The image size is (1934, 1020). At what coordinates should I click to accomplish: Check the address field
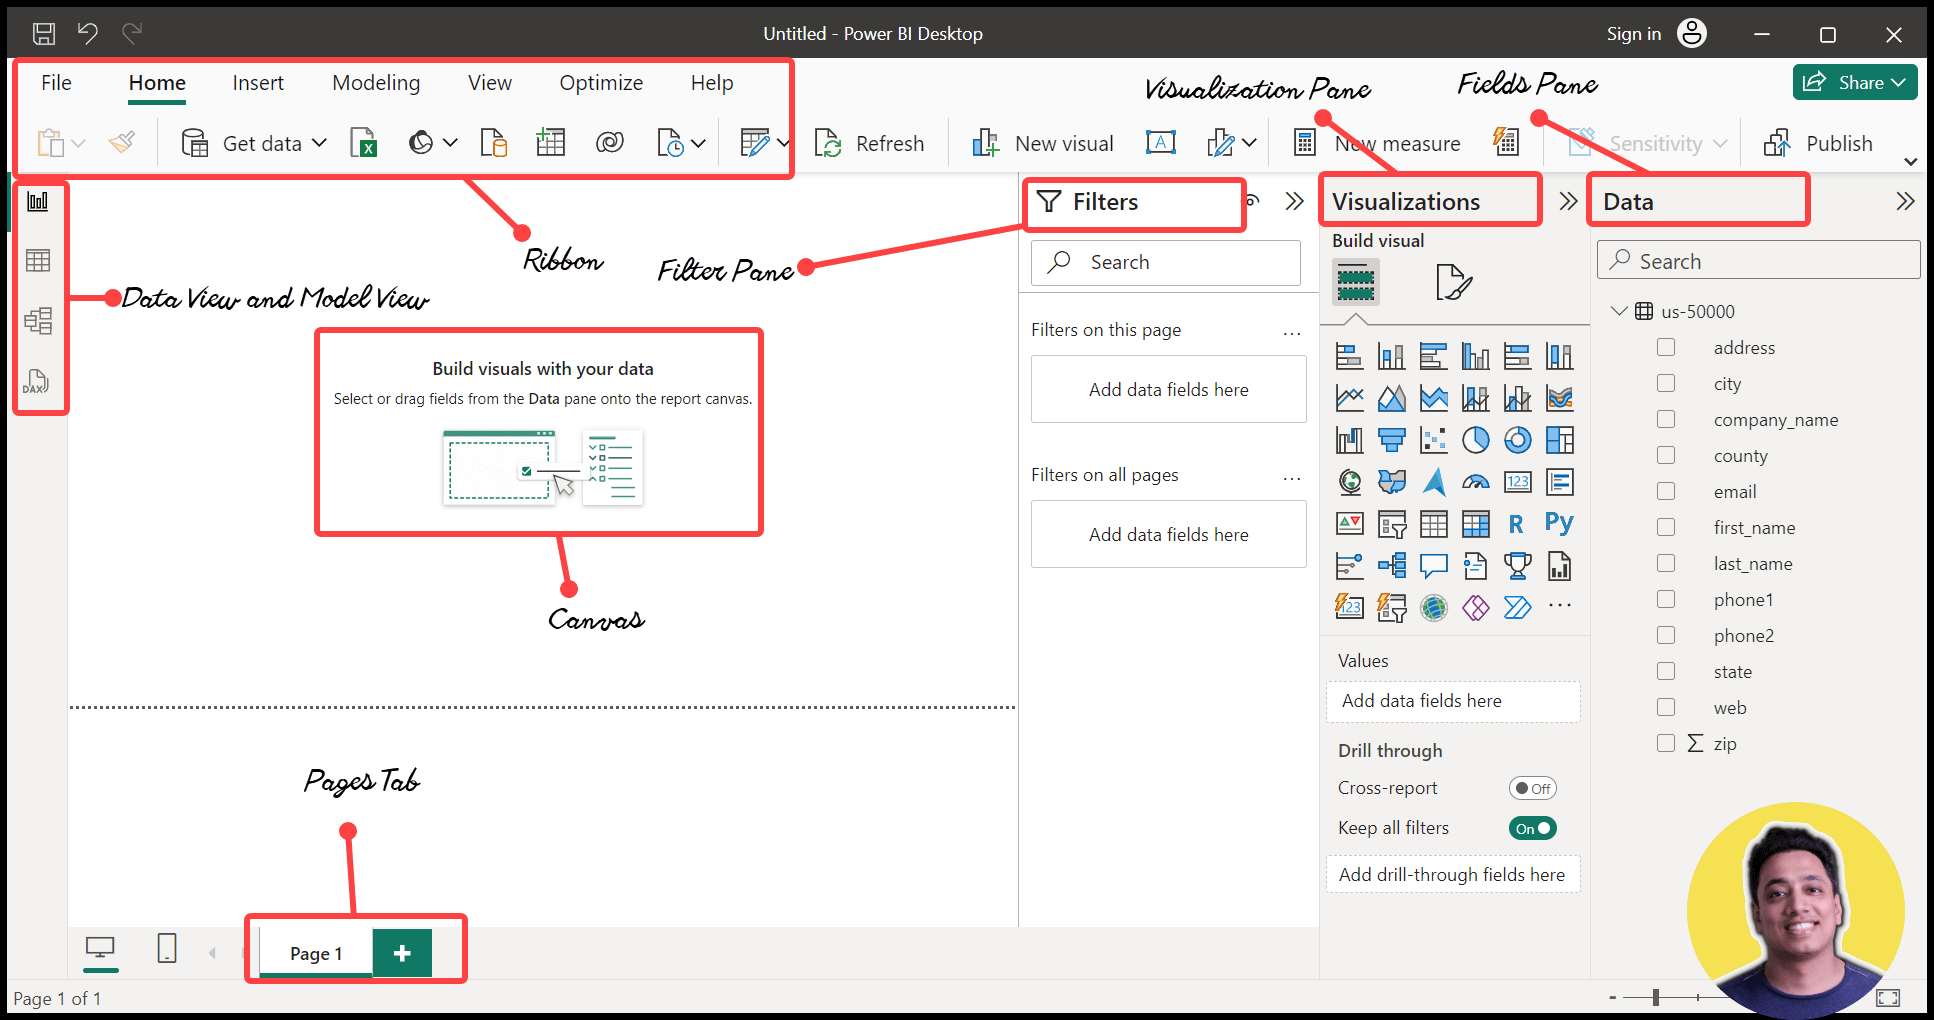1666,347
